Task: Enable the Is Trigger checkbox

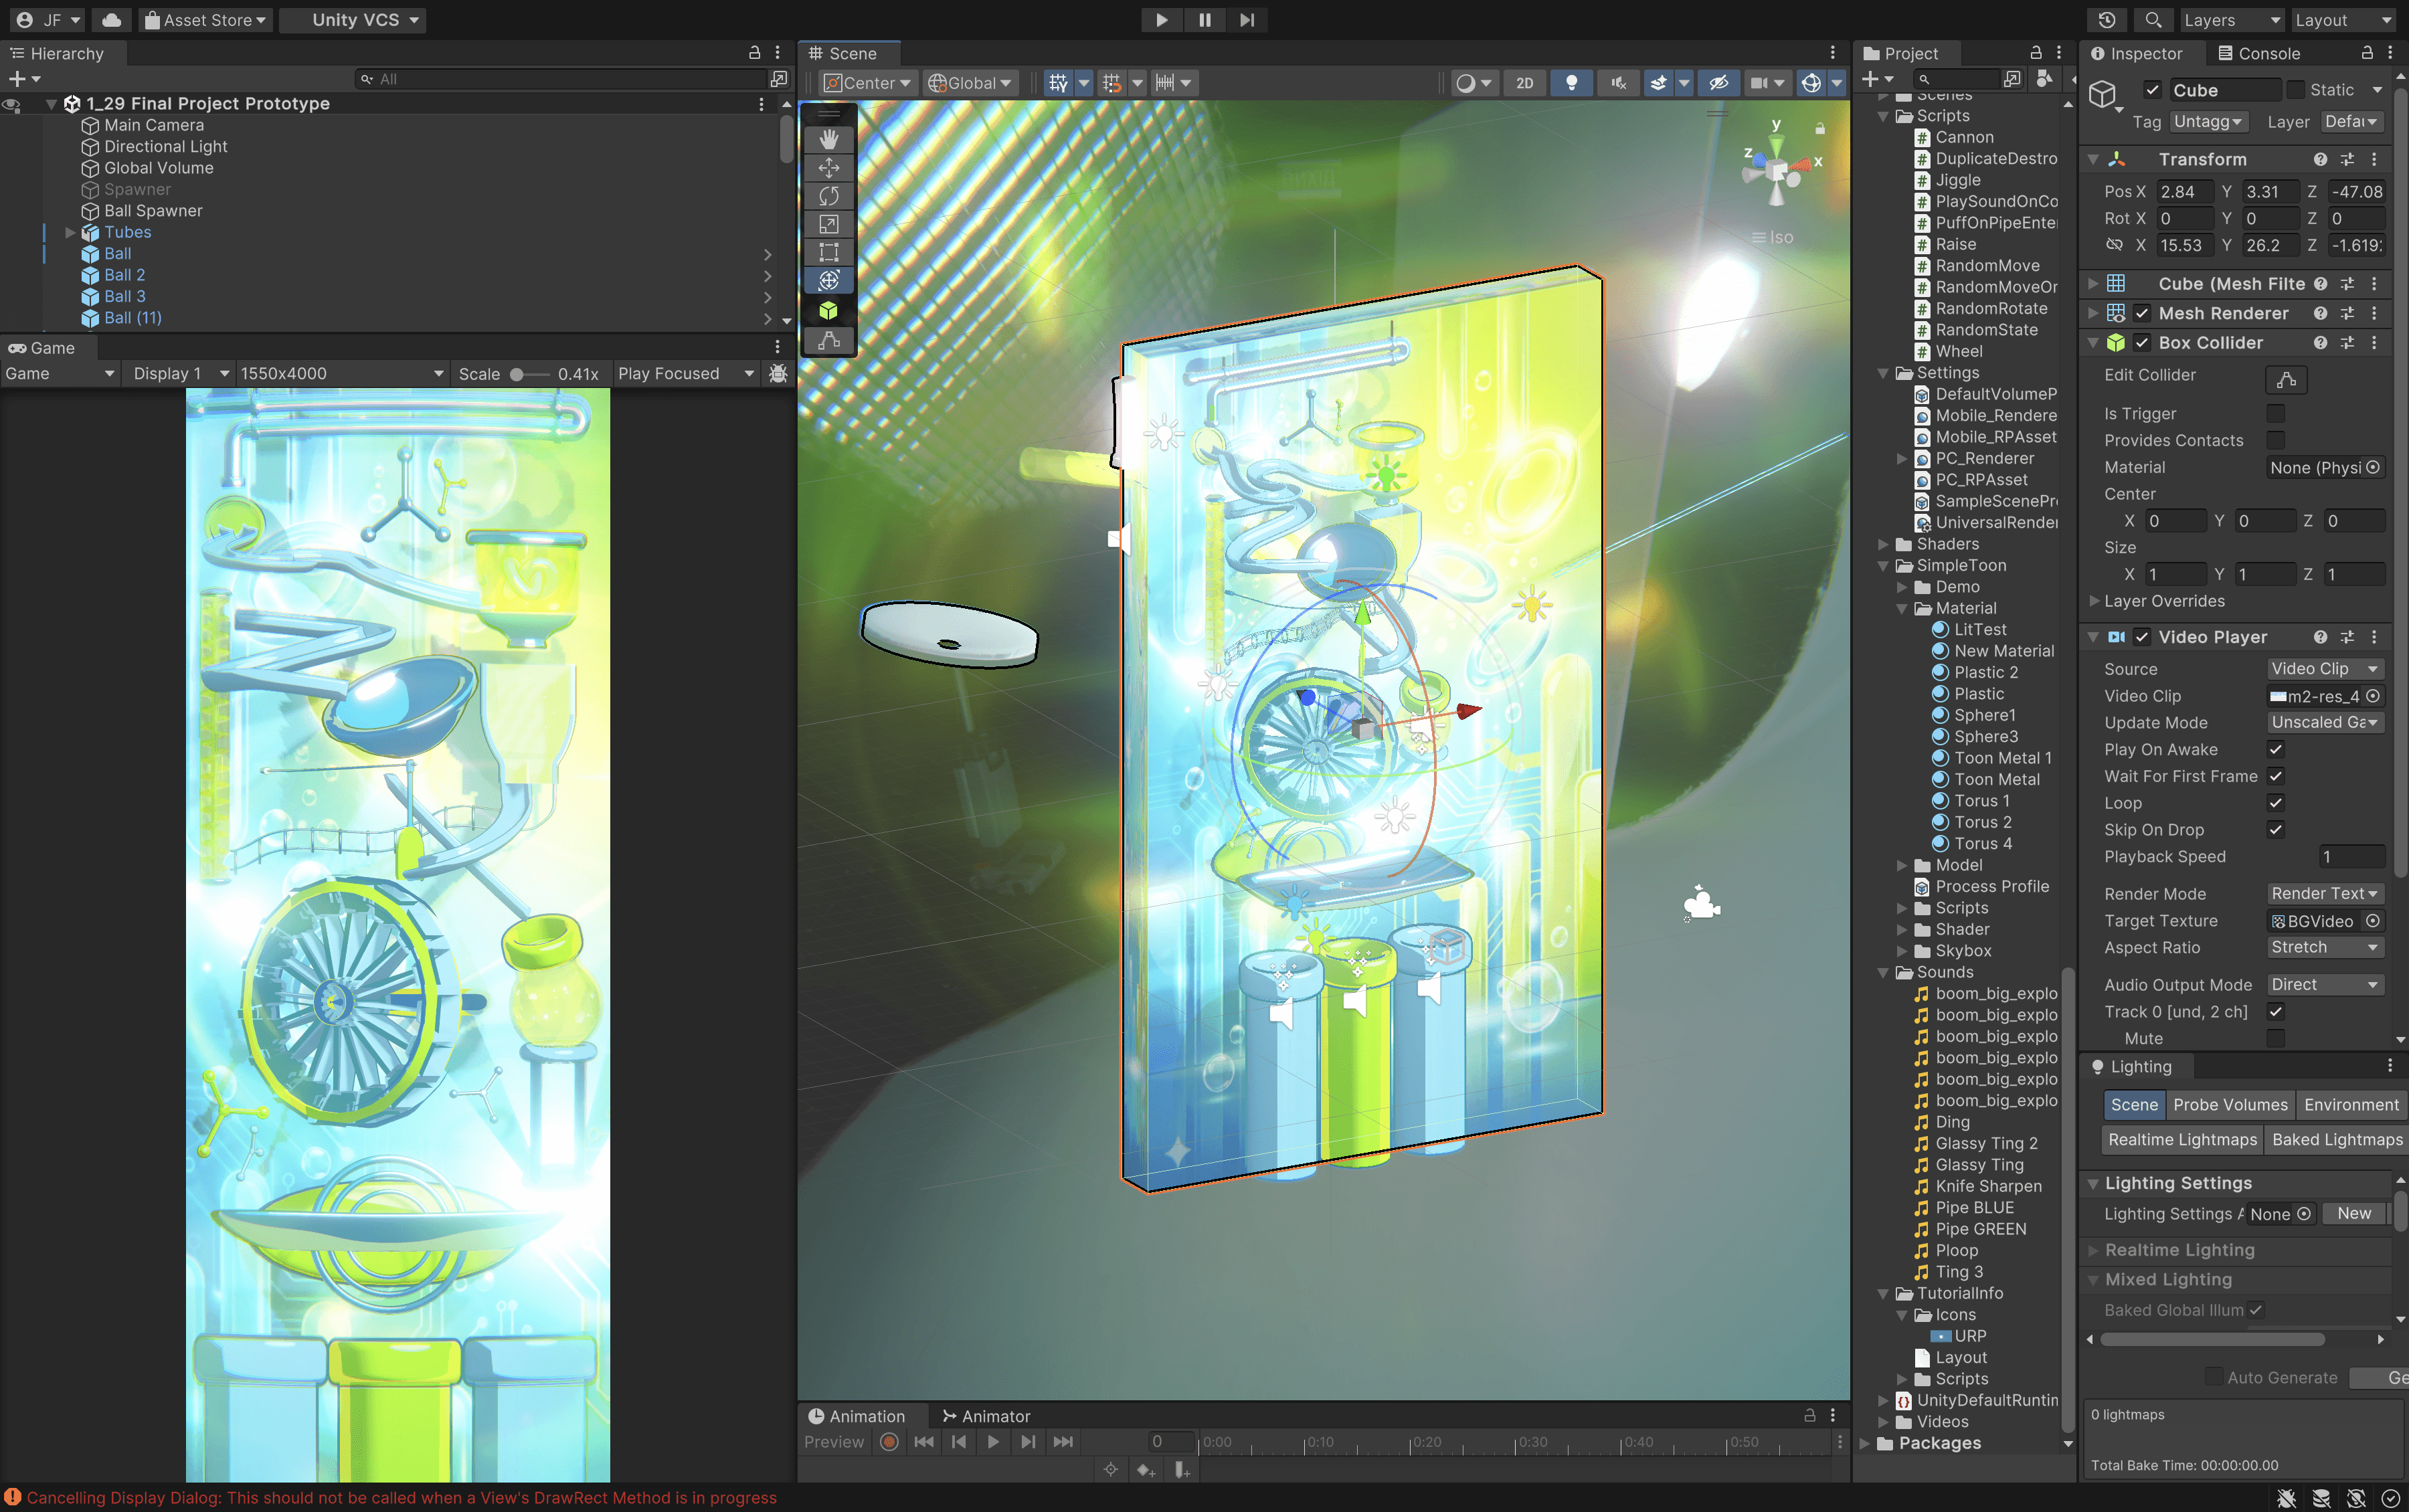Action: (2275, 413)
